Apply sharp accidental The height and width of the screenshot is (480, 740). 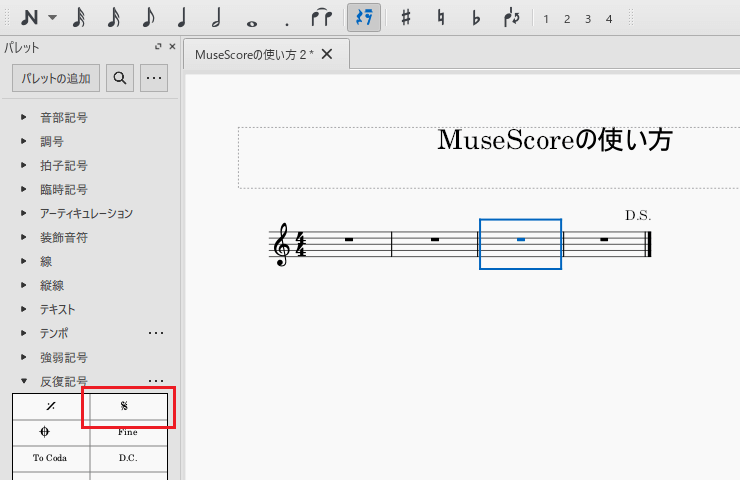pos(405,18)
